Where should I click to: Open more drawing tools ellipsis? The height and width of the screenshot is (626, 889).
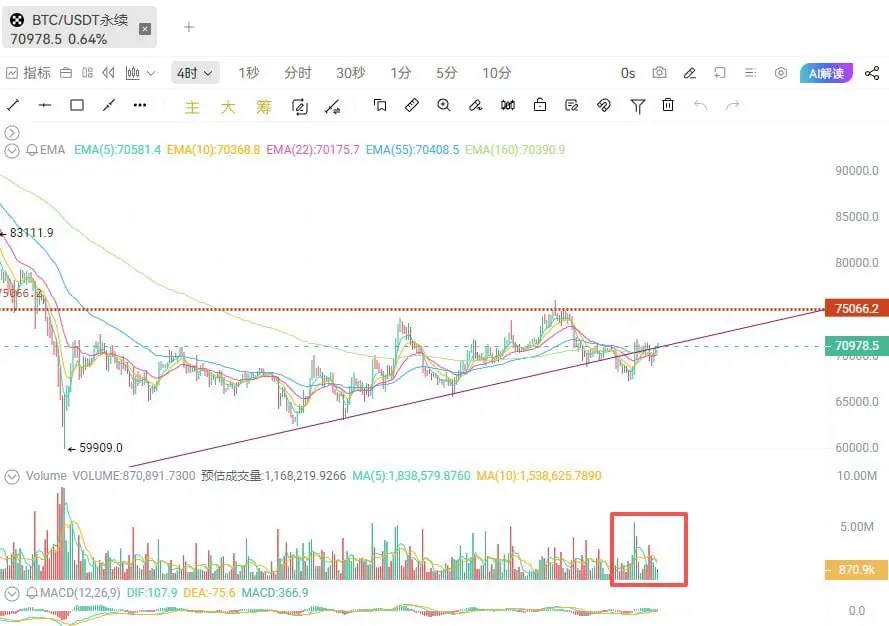point(140,105)
